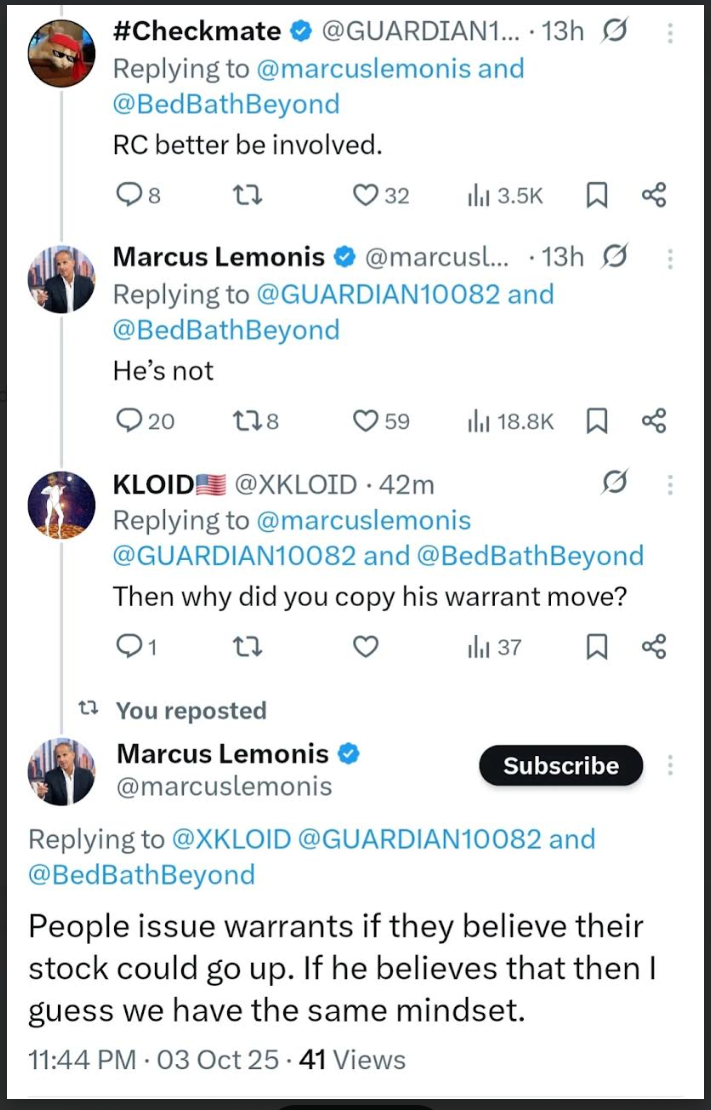Open the KLOID profile avatar
Image resolution: width=711 pixels, height=1110 pixels.
point(62,500)
